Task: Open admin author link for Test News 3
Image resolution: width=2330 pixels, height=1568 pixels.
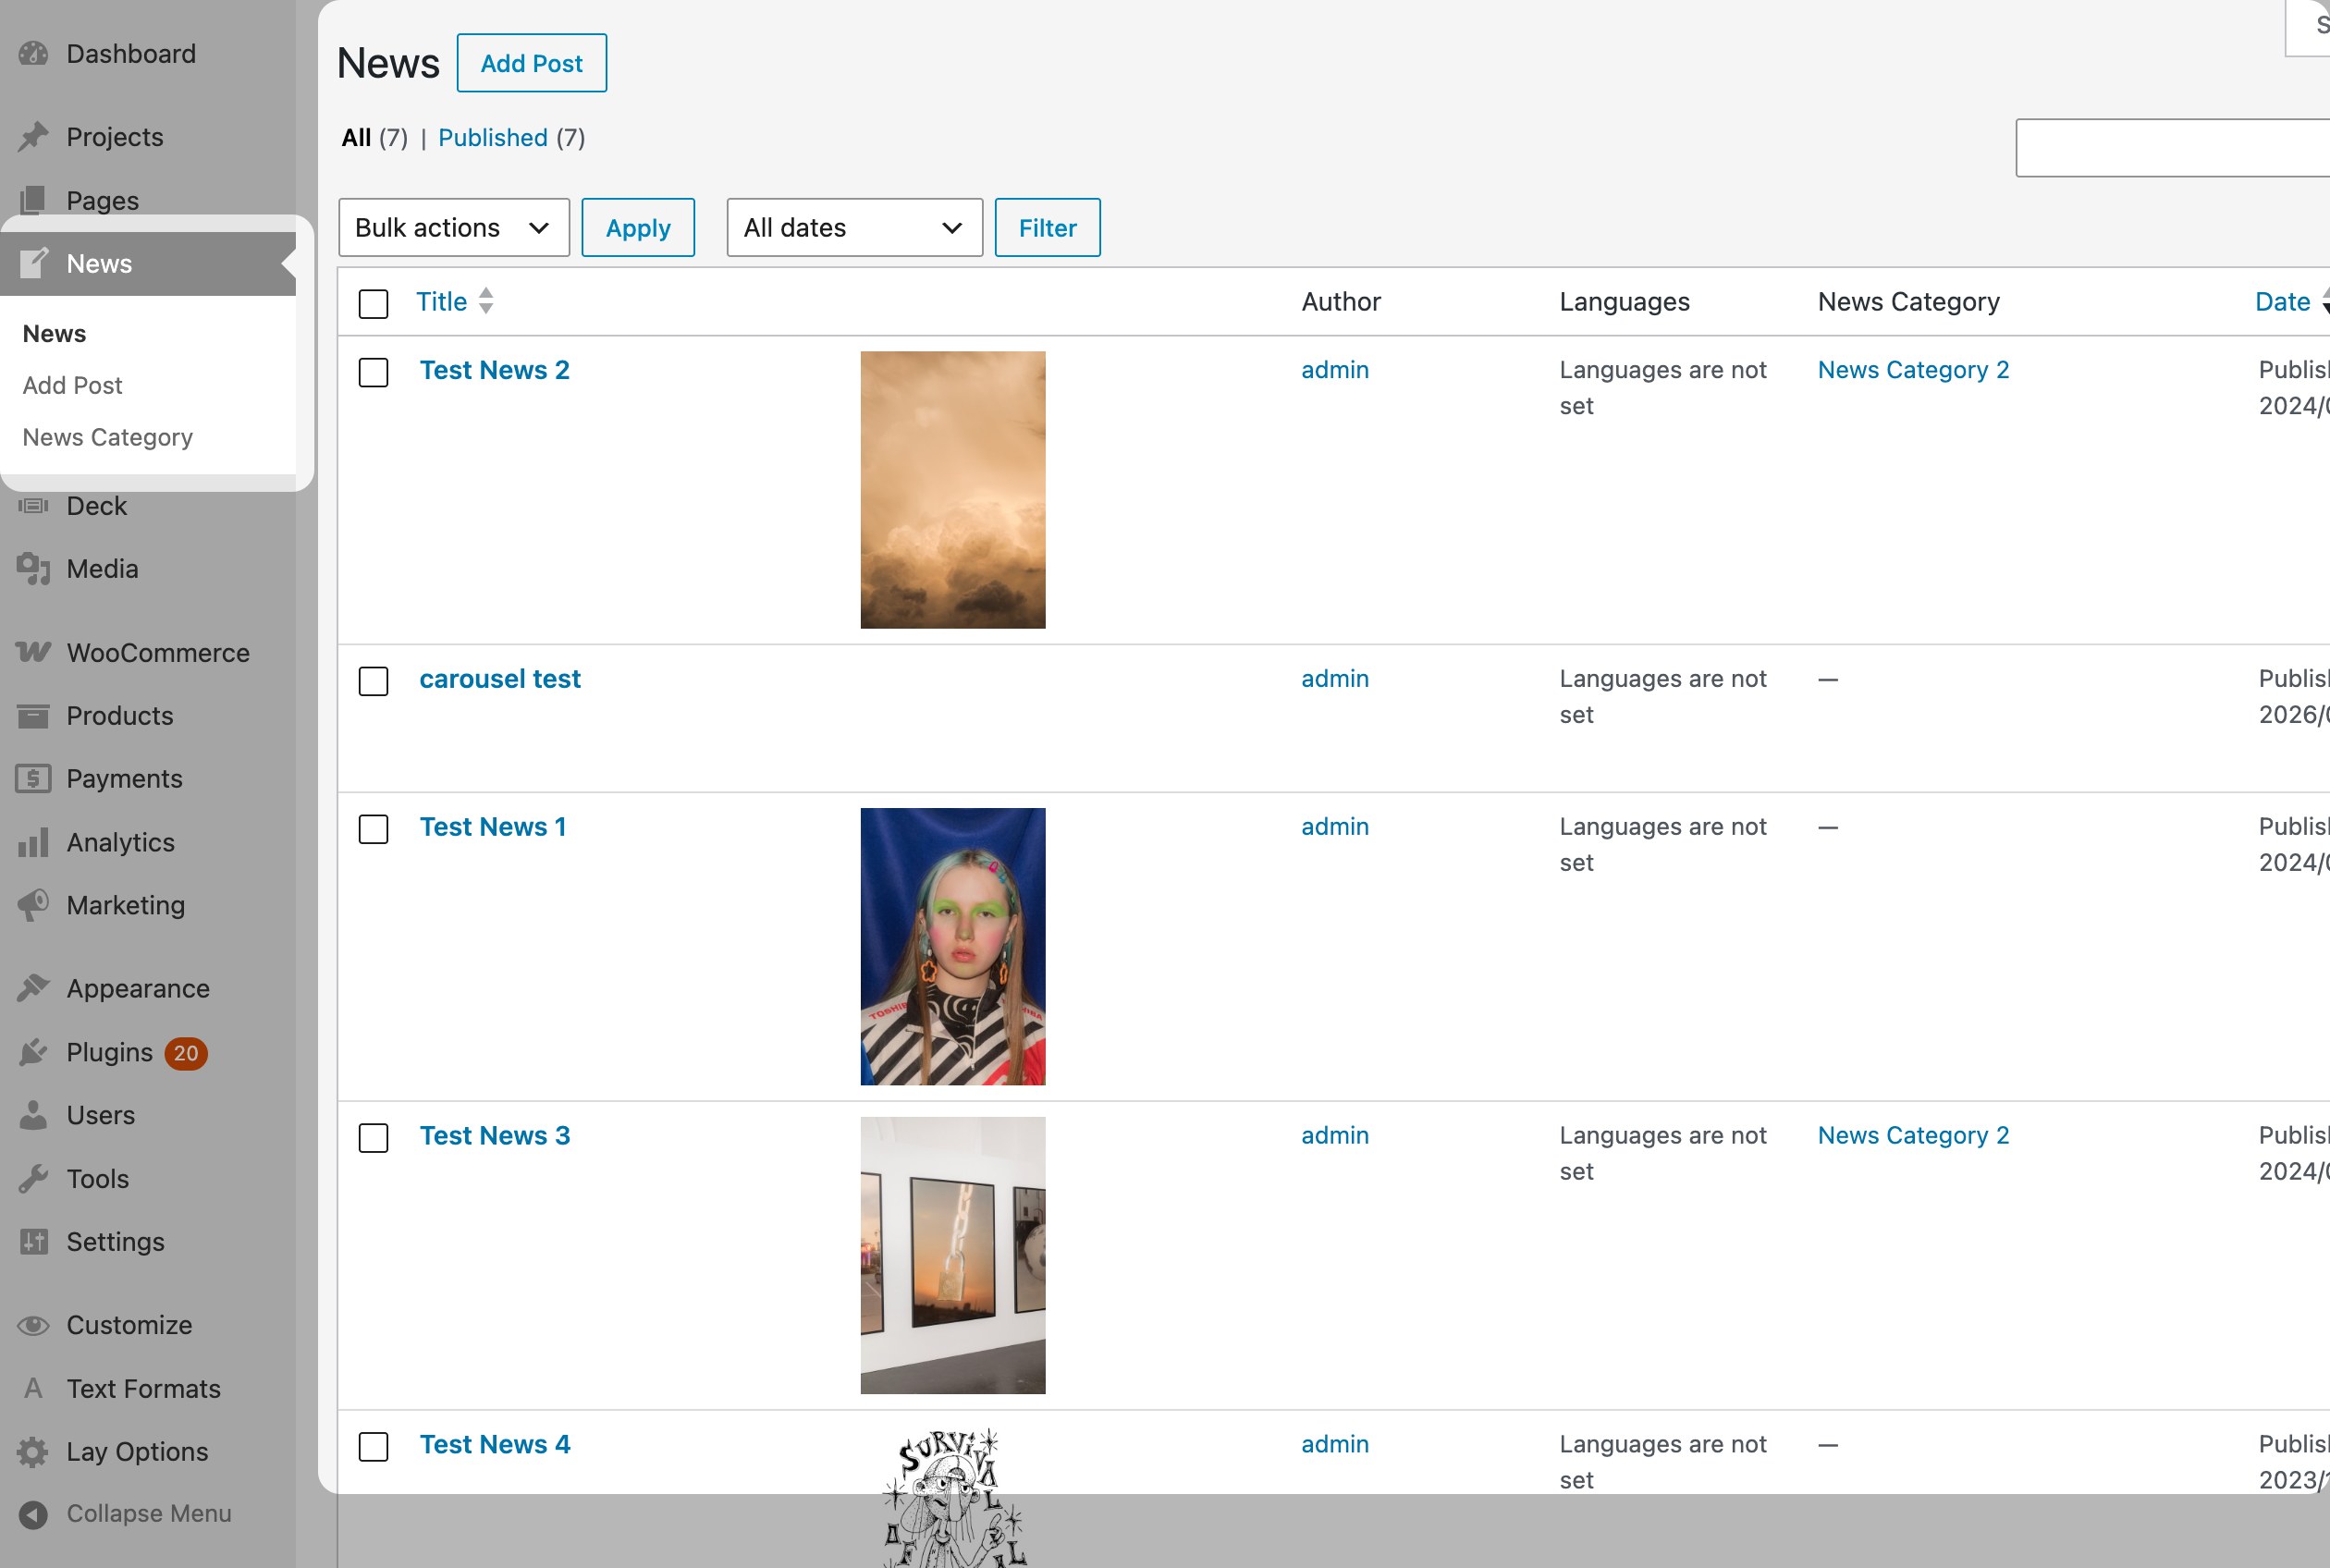Action: pos(1335,1136)
